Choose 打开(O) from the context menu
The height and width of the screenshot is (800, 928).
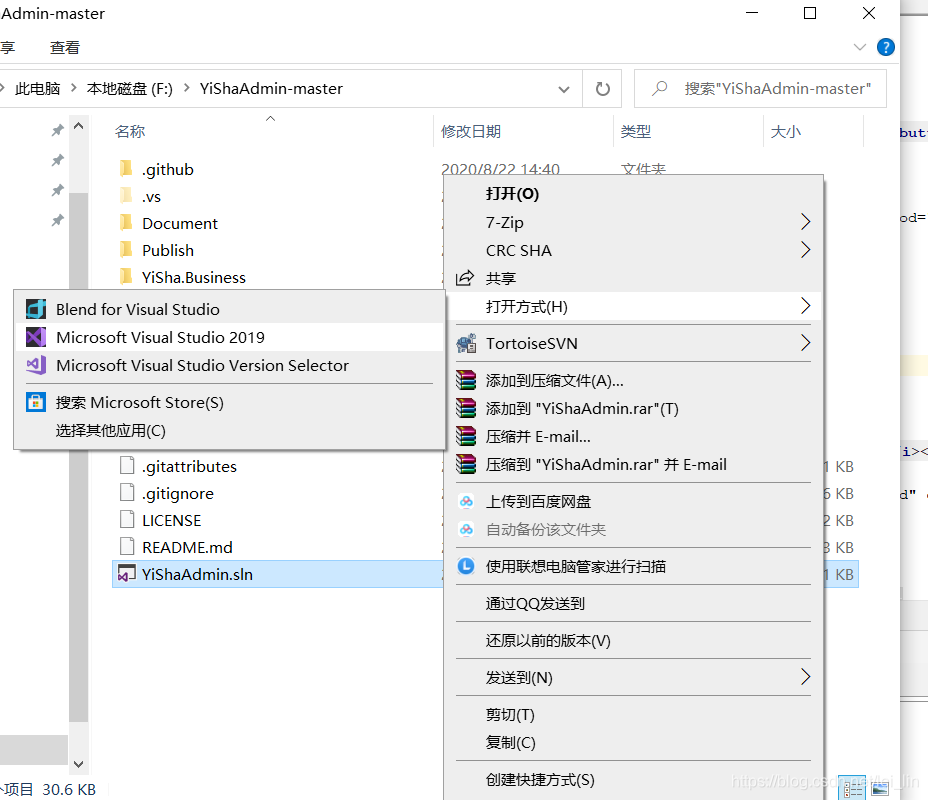[634, 194]
